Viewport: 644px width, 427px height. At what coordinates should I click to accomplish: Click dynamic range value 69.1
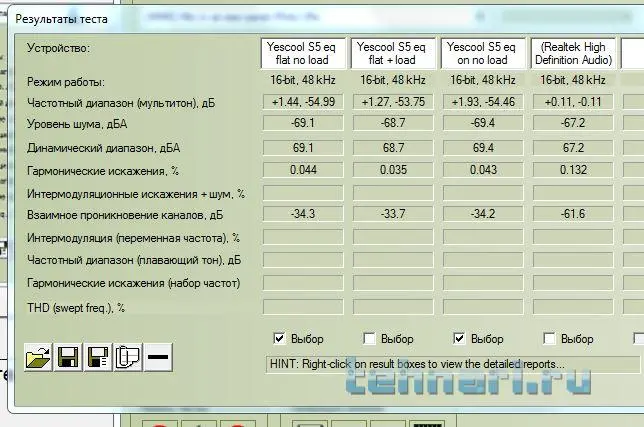303,147
